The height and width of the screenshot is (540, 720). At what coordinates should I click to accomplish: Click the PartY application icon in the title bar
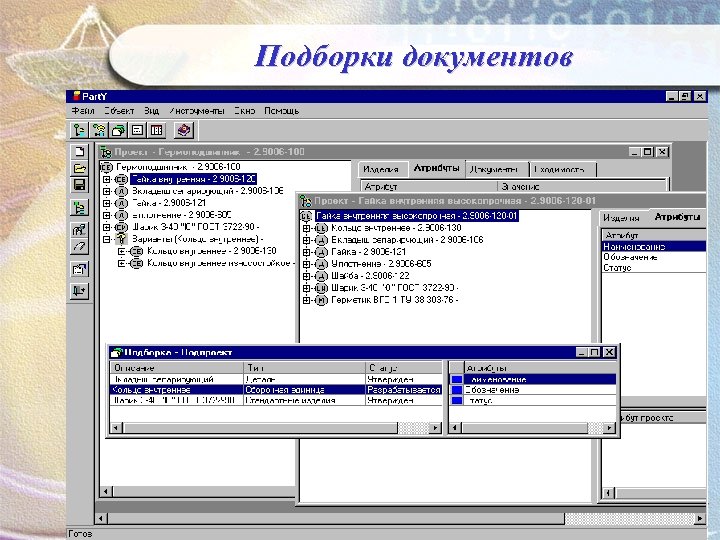tap(77, 96)
